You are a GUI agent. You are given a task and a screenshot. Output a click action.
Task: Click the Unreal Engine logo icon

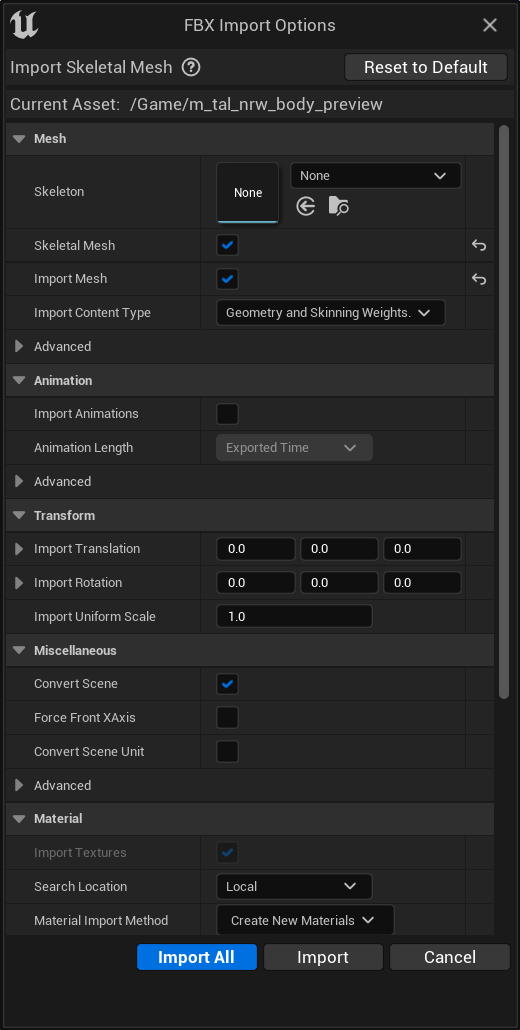[x=24, y=25]
